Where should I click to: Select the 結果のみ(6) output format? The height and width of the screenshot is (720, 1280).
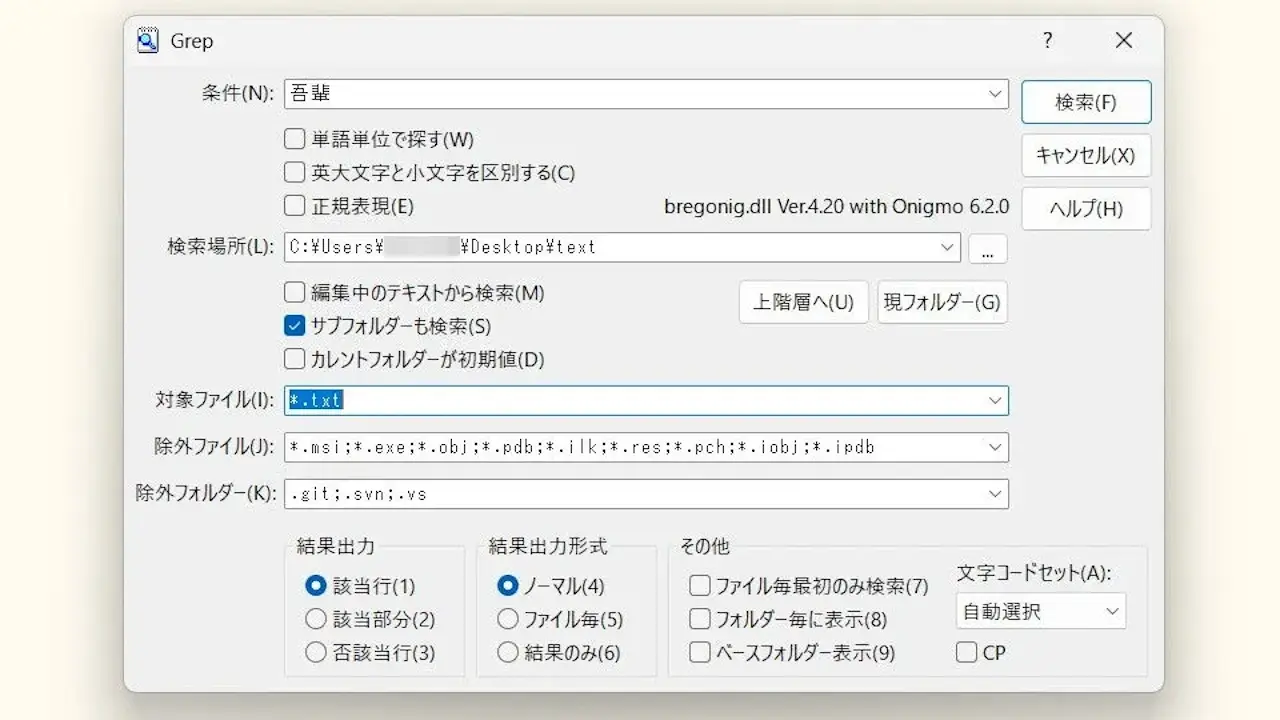coord(507,652)
